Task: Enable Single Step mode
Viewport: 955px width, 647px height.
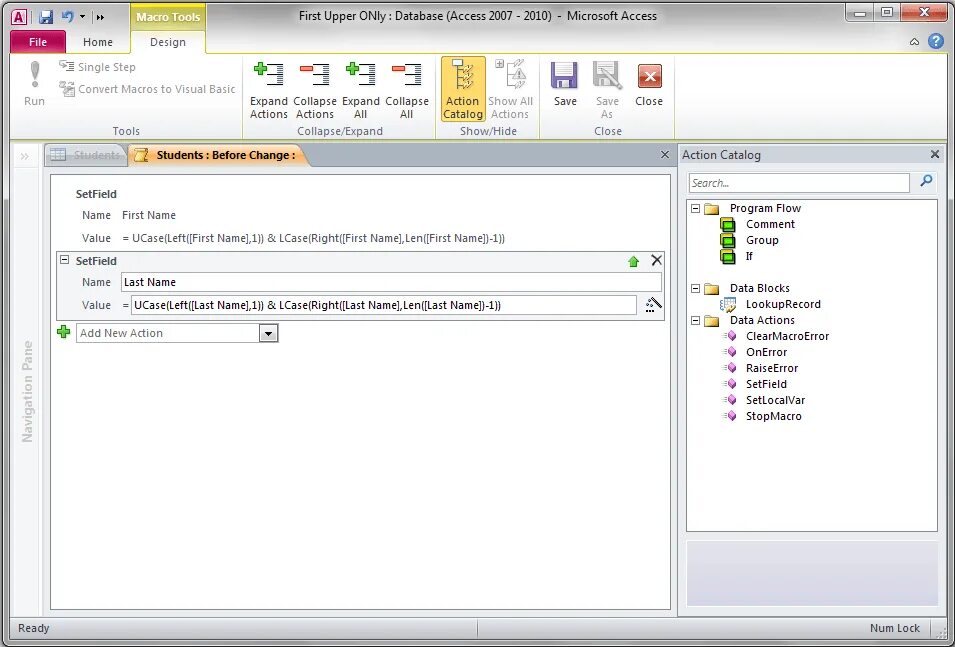Action: click(x=97, y=67)
